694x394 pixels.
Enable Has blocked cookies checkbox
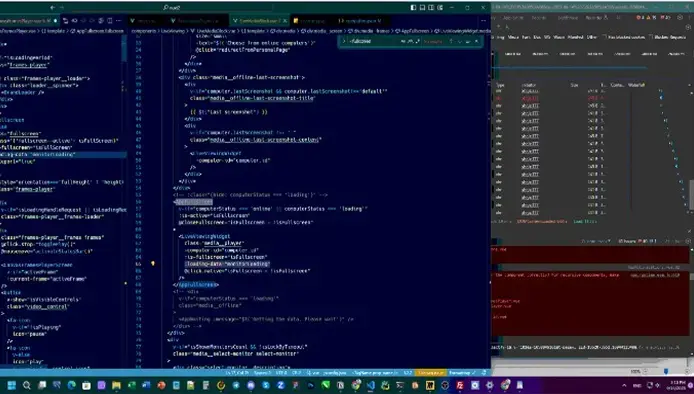tap(605, 37)
